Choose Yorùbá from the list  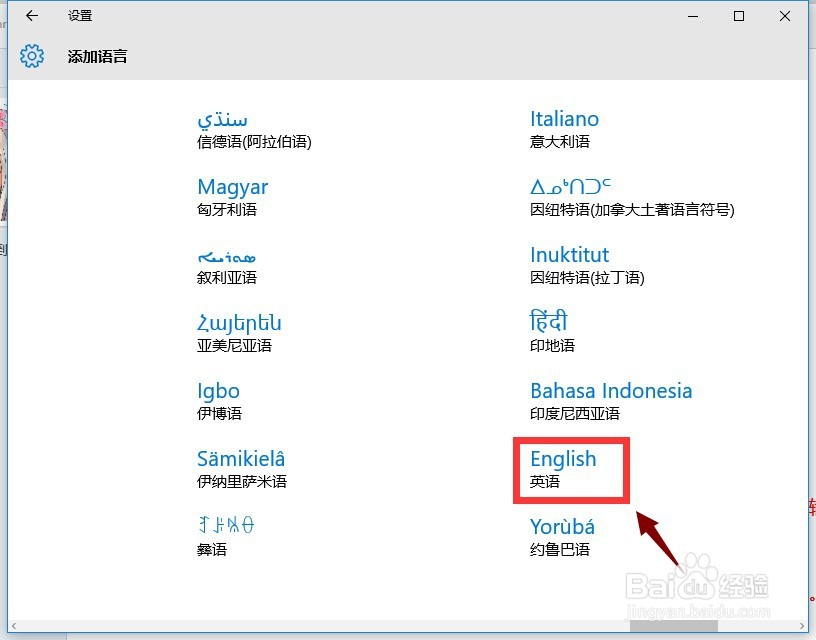pyautogui.click(x=562, y=537)
